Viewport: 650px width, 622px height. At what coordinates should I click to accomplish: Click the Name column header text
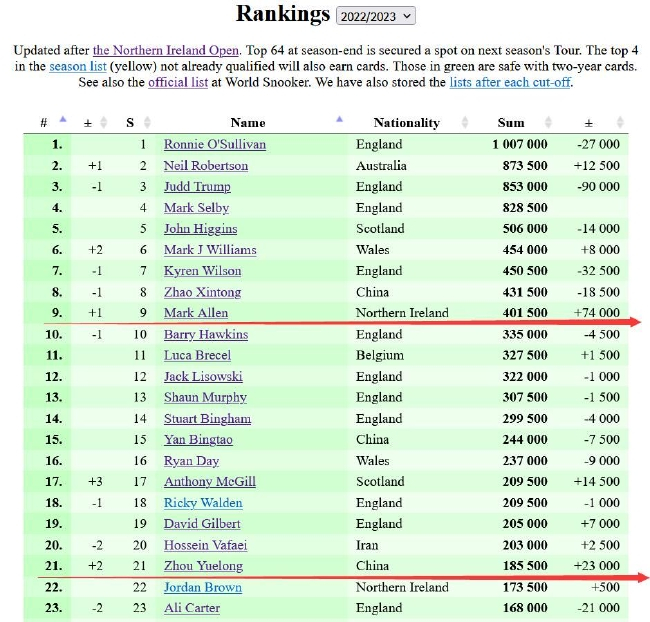tap(247, 122)
